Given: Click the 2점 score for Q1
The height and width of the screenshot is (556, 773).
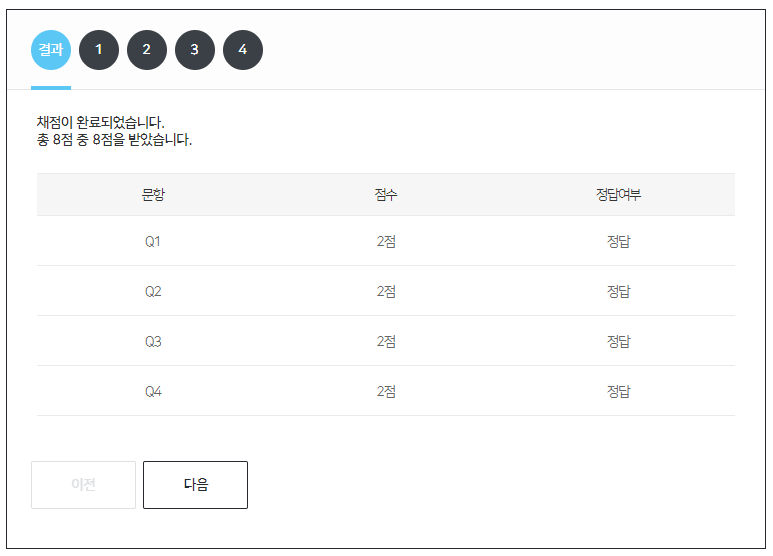Looking at the screenshot, I should pyautogui.click(x=386, y=242).
